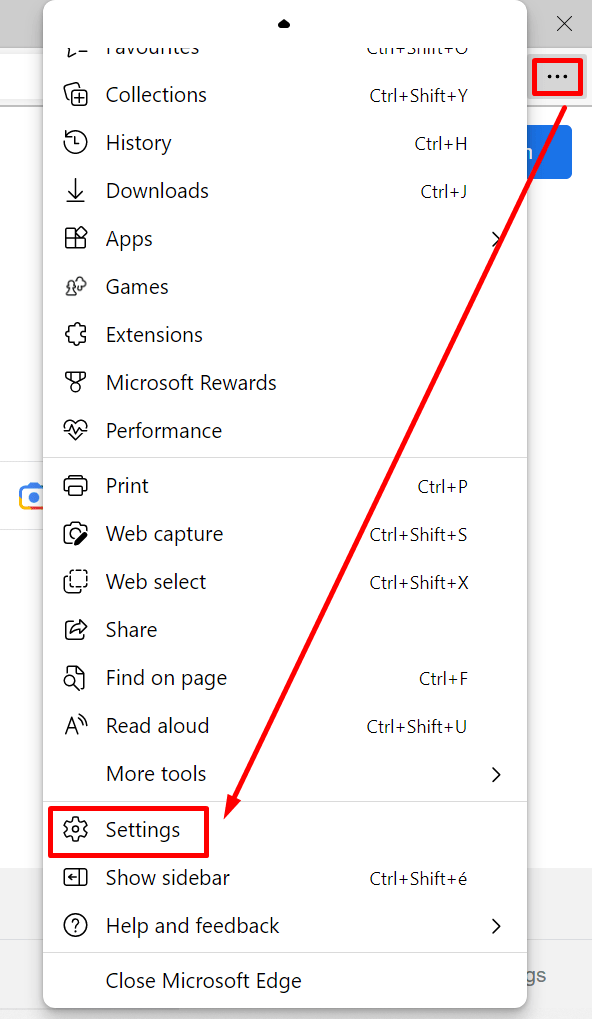This screenshot has height=1019, width=592.
Task: Expand Help and feedback submenu arrow
Action: coord(496,926)
